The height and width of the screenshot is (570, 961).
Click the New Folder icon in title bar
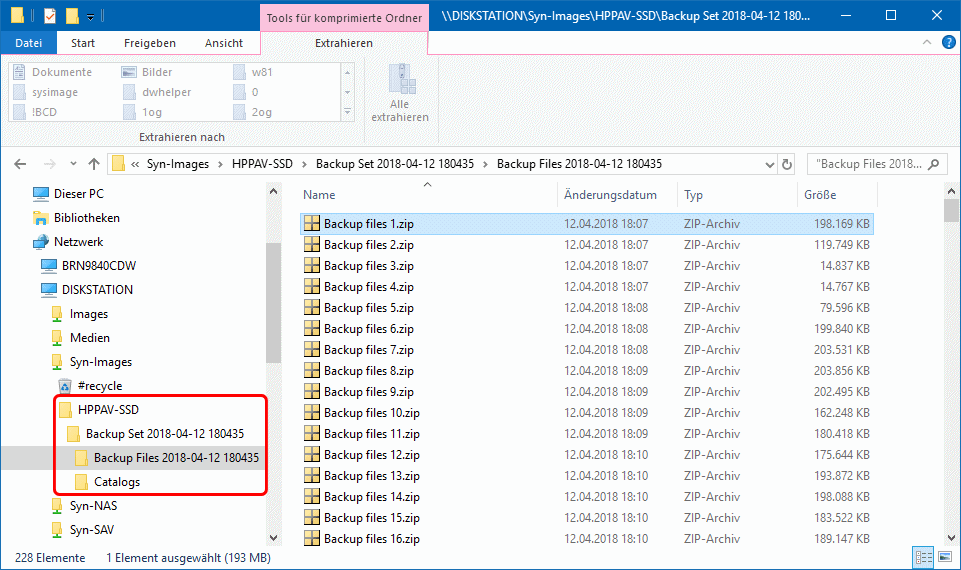(x=71, y=16)
